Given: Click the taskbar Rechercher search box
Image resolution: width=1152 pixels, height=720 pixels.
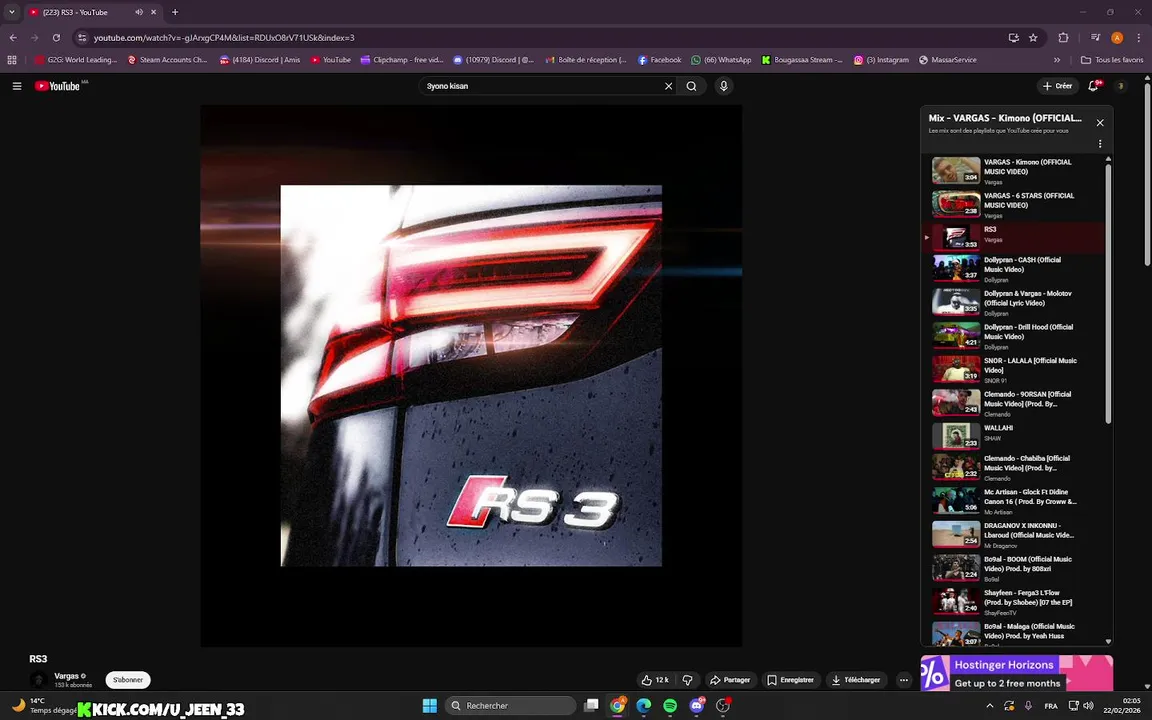Looking at the screenshot, I should point(511,706).
